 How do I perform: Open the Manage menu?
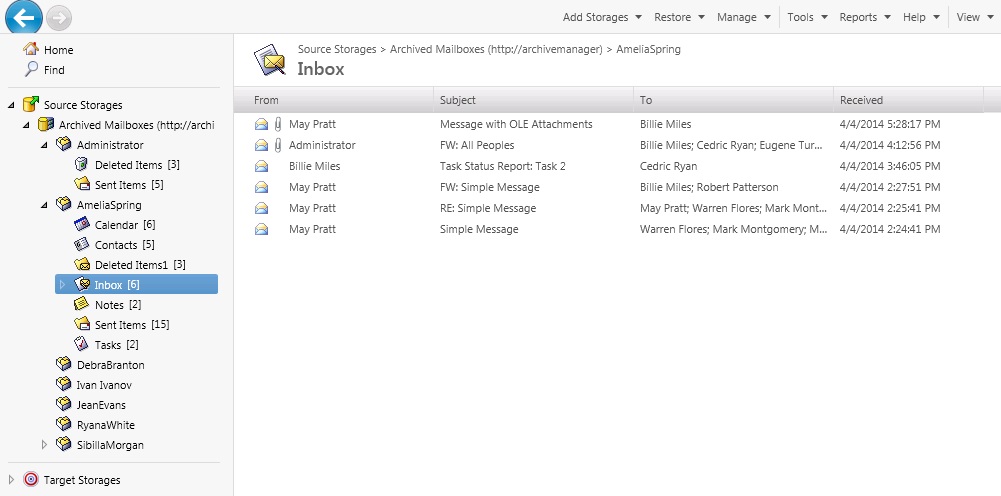pyautogui.click(x=743, y=17)
